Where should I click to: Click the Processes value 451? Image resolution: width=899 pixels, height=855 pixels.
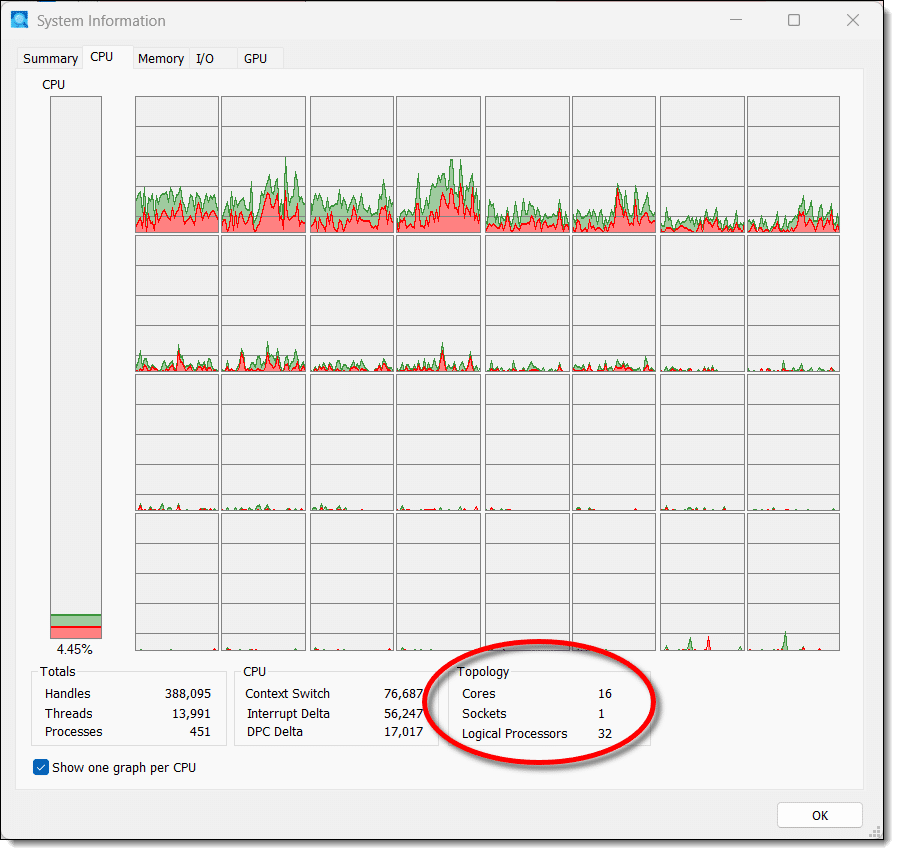tap(200, 732)
